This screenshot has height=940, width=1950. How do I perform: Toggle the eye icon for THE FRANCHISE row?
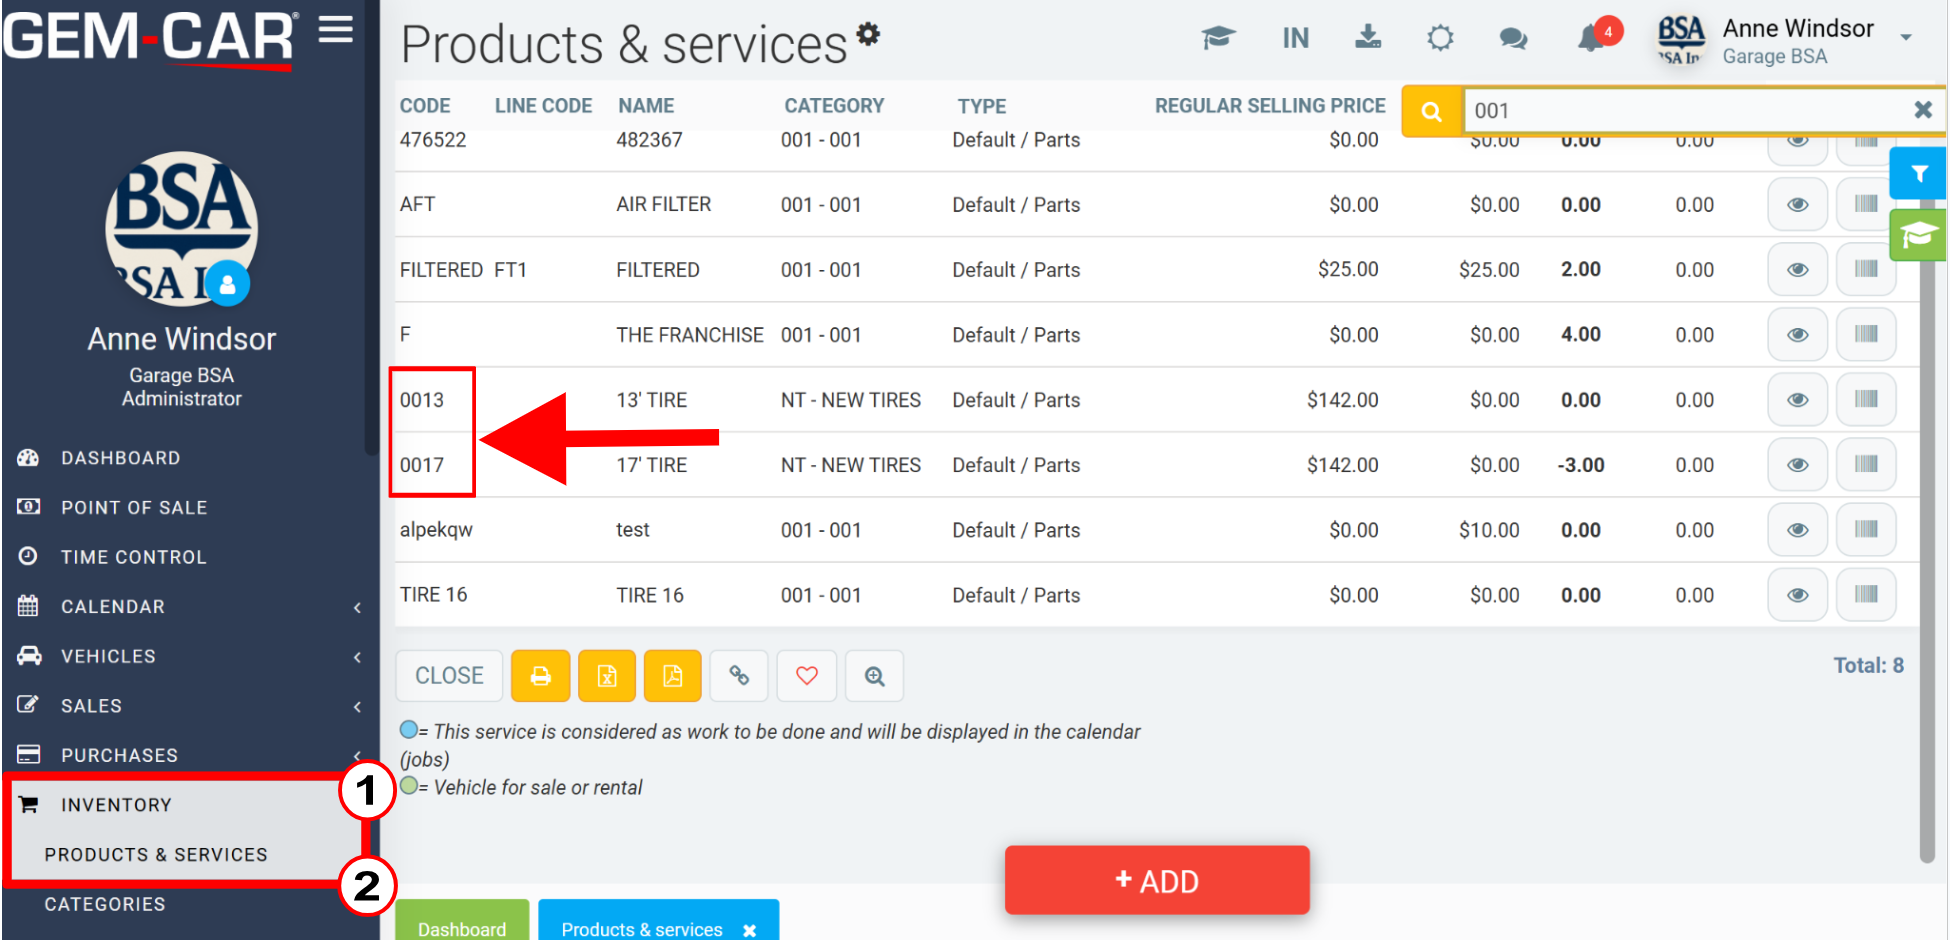pos(1797,335)
